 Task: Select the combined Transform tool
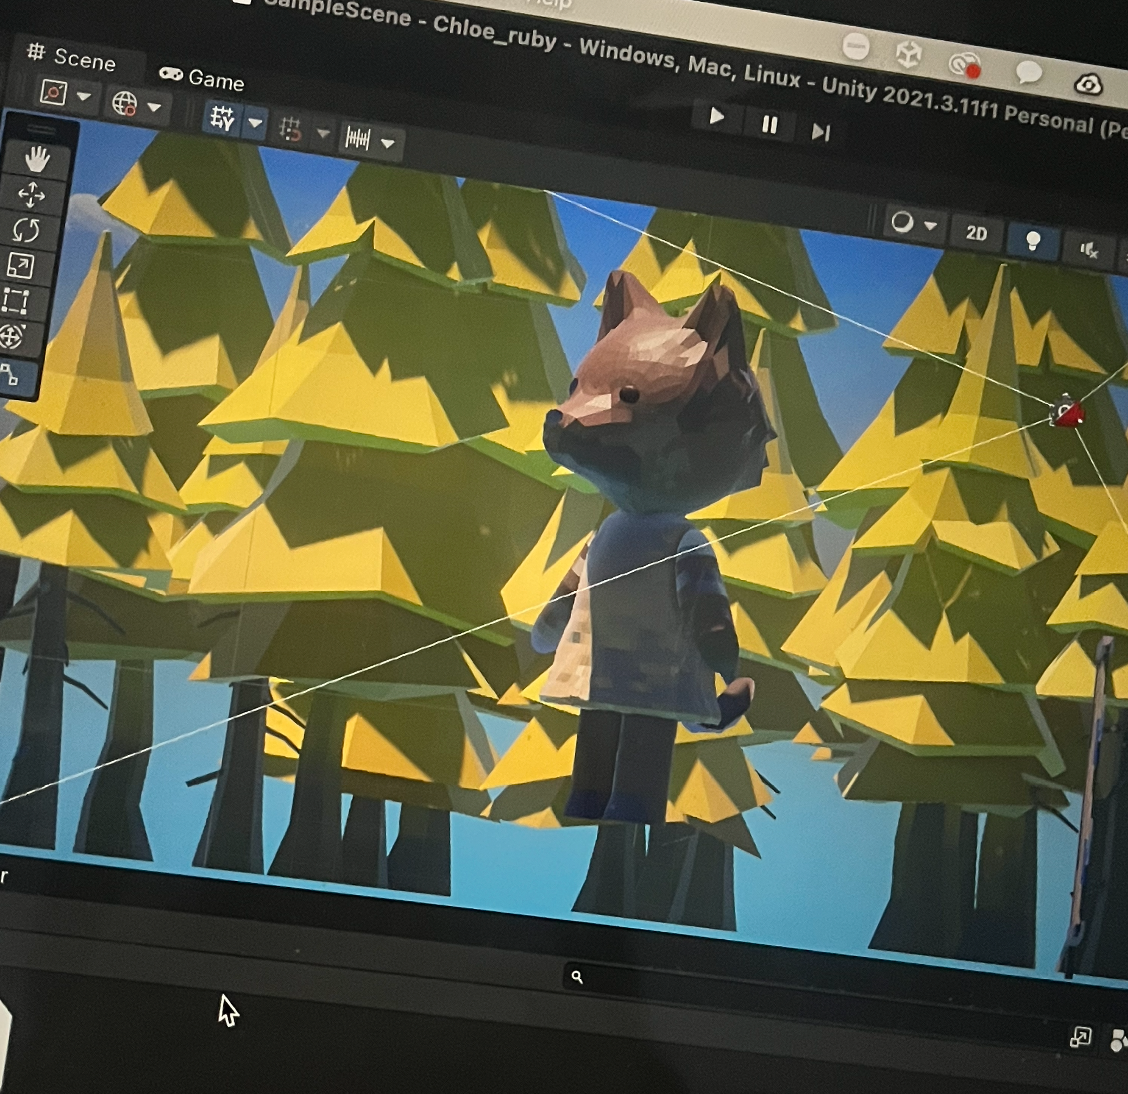[x=11, y=336]
